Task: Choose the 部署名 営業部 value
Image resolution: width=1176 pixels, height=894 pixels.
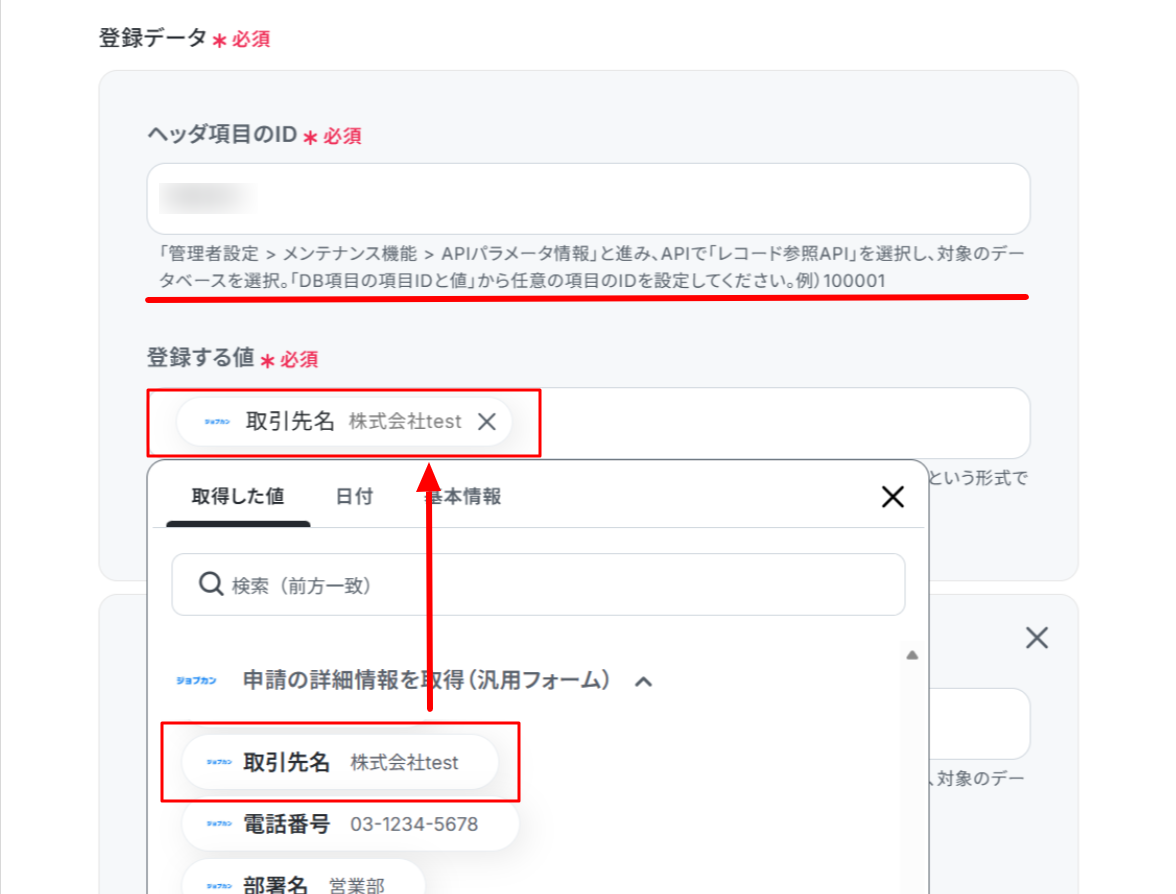Action: click(304, 878)
